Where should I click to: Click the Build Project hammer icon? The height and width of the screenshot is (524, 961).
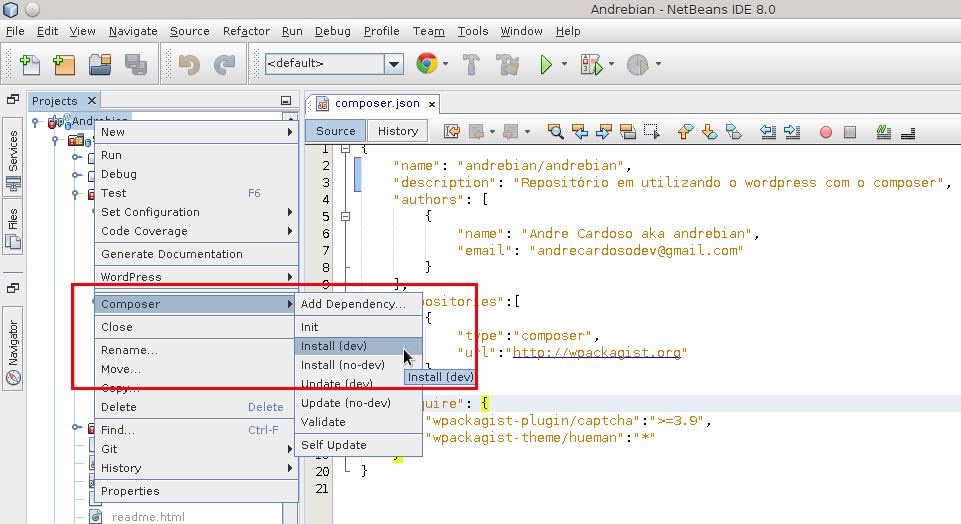click(471, 64)
